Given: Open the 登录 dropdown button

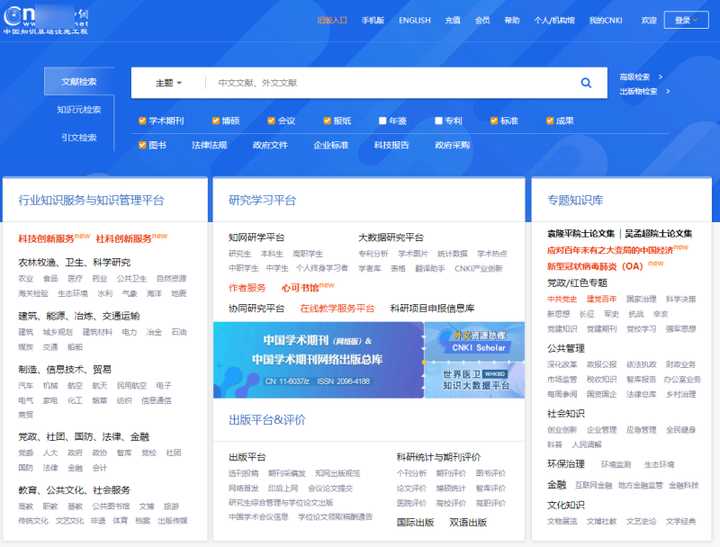Looking at the screenshot, I should pyautogui.click(x=688, y=20).
